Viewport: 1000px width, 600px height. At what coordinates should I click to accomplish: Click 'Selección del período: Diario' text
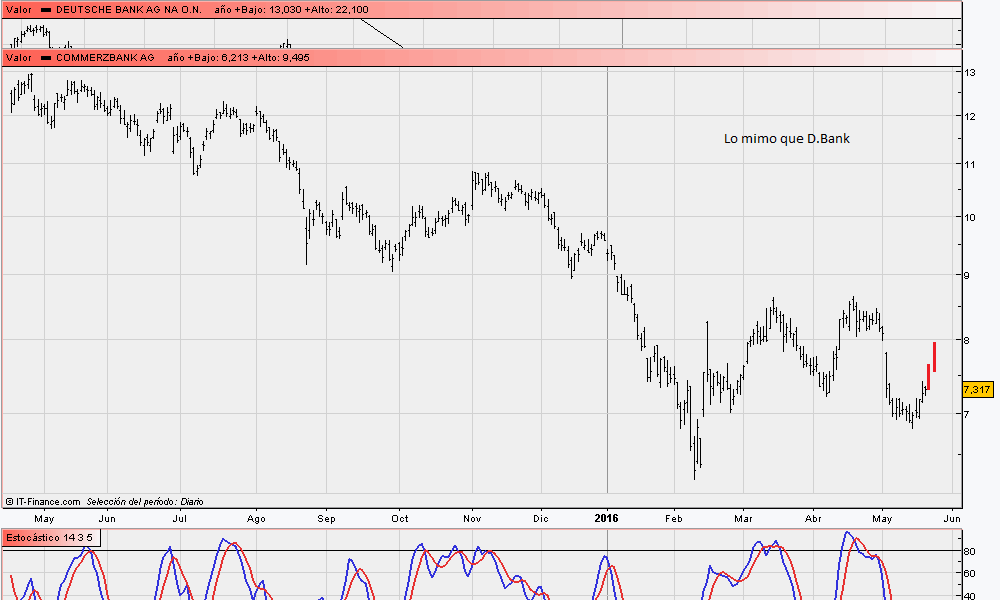[x=144, y=502]
